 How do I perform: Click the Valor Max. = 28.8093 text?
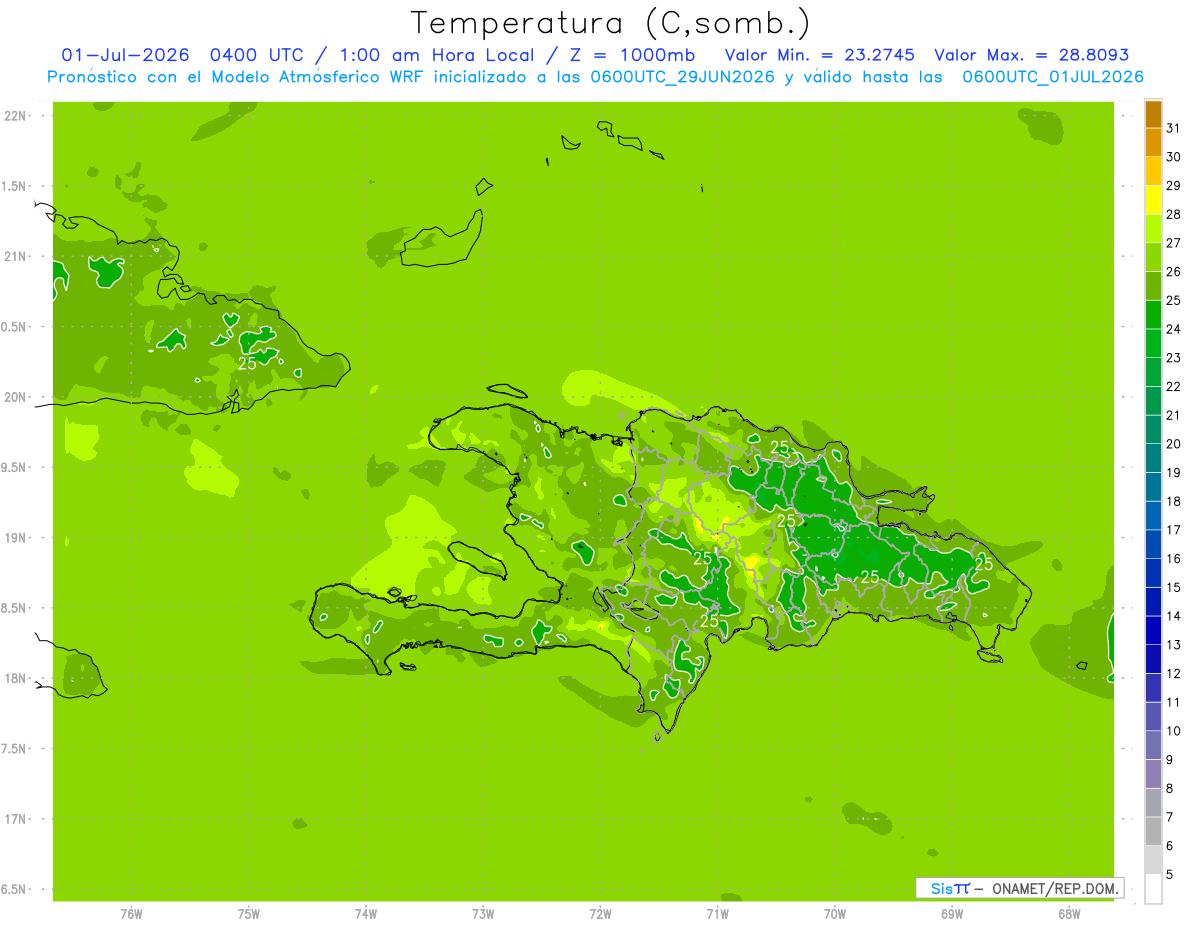(x=1031, y=55)
